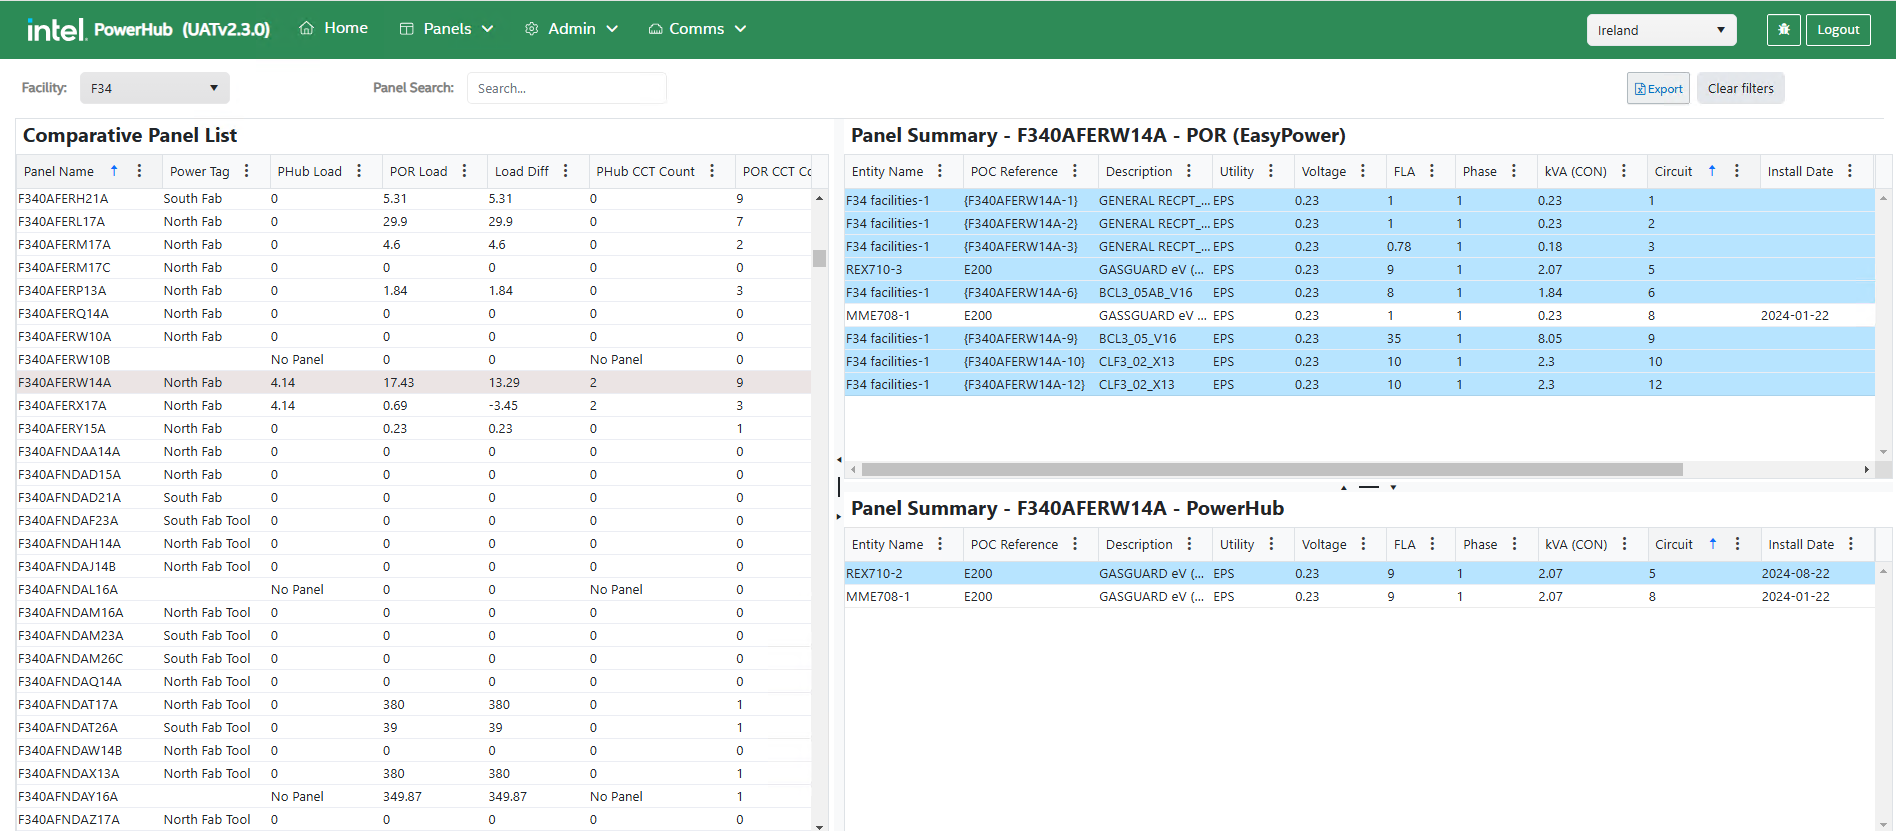Viewport: 1896px width, 831px height.
Task: Open Power Tag column options menu
Action: pos(247,171)
